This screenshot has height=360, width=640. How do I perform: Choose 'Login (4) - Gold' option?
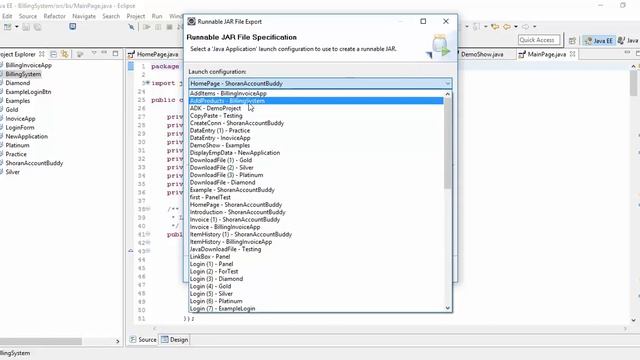coord(316,286)
